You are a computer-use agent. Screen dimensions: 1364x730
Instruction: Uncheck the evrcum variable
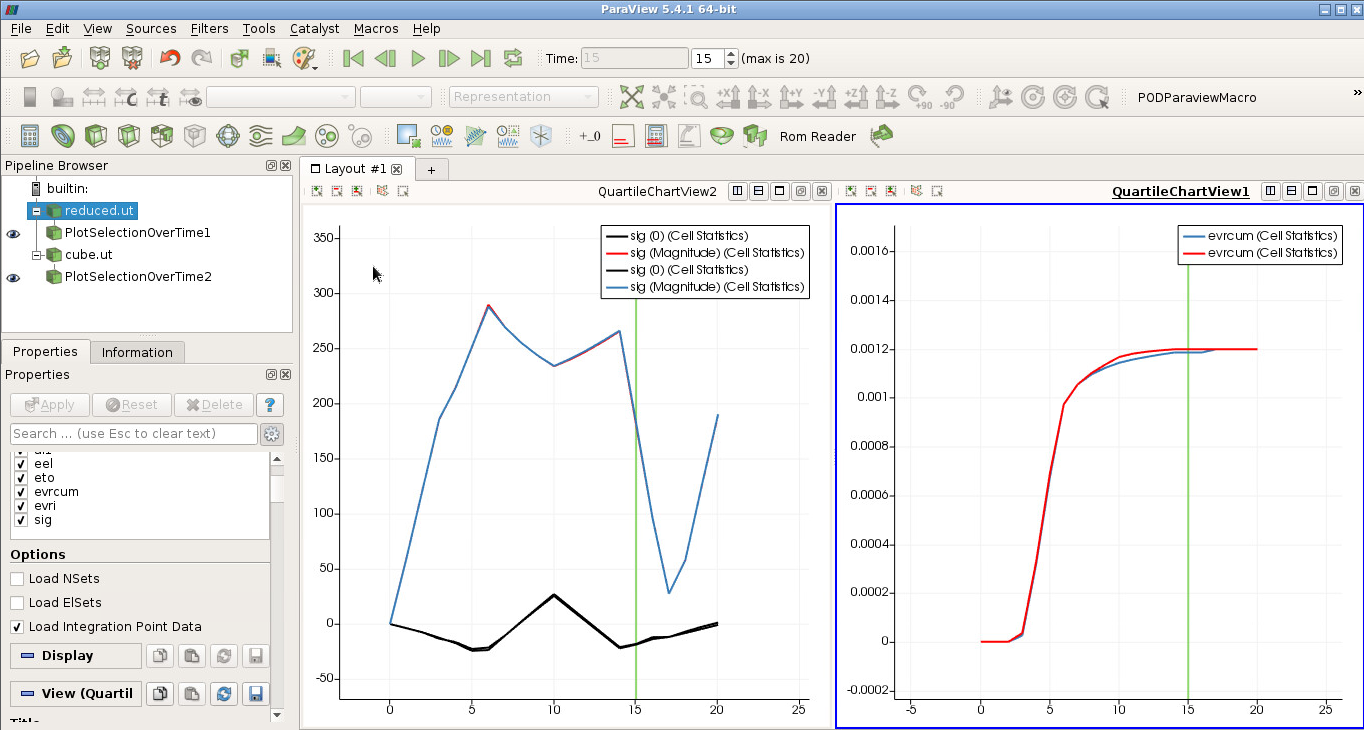tap(21, 492)
